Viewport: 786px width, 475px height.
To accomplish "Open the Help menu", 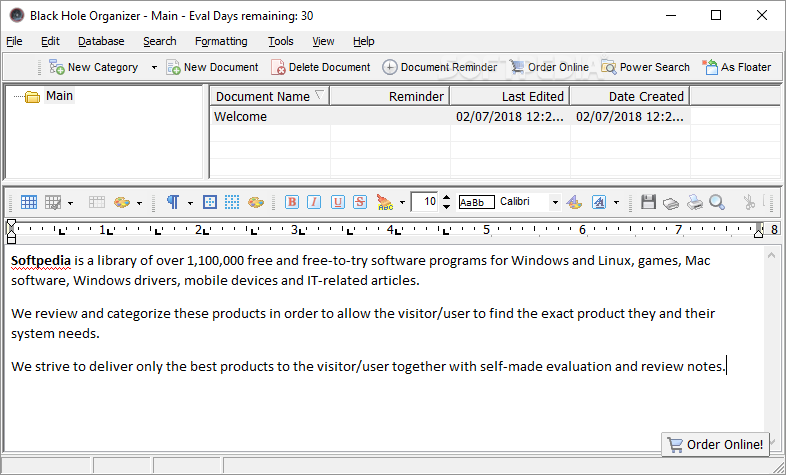I will coord(363,42).
